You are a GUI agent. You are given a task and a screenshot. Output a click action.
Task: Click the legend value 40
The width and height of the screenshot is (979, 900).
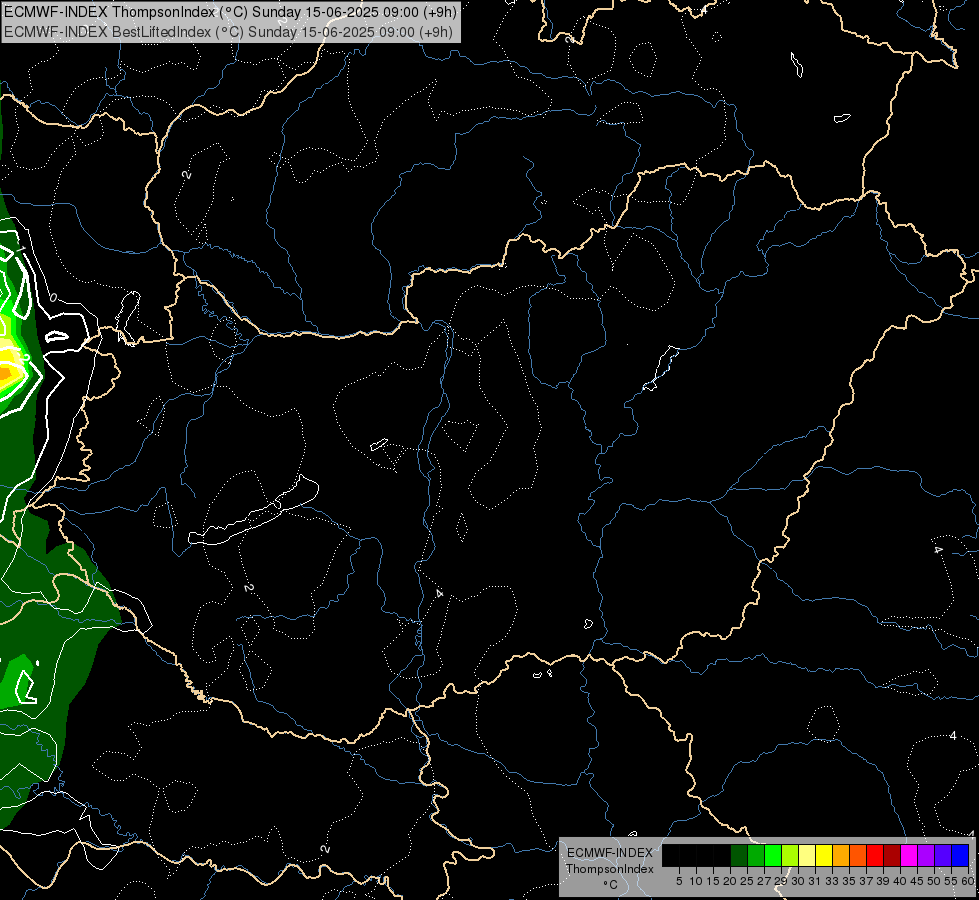[900, 881]
